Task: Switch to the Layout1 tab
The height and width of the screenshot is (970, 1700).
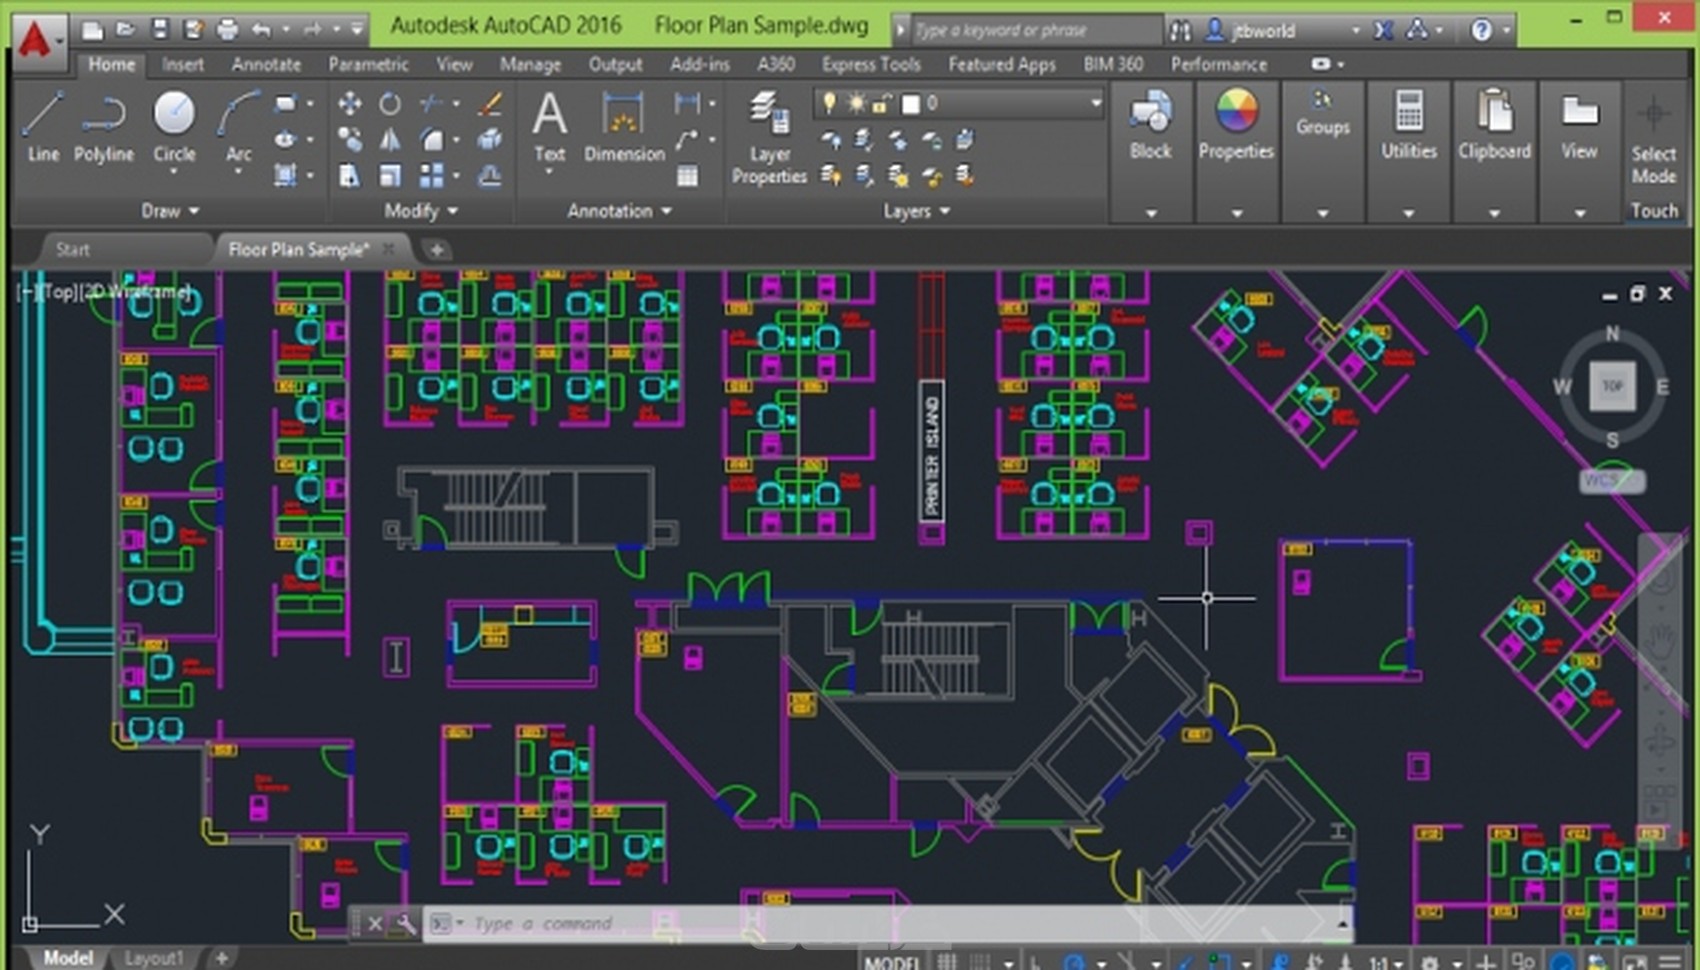Action: (153, 958)
